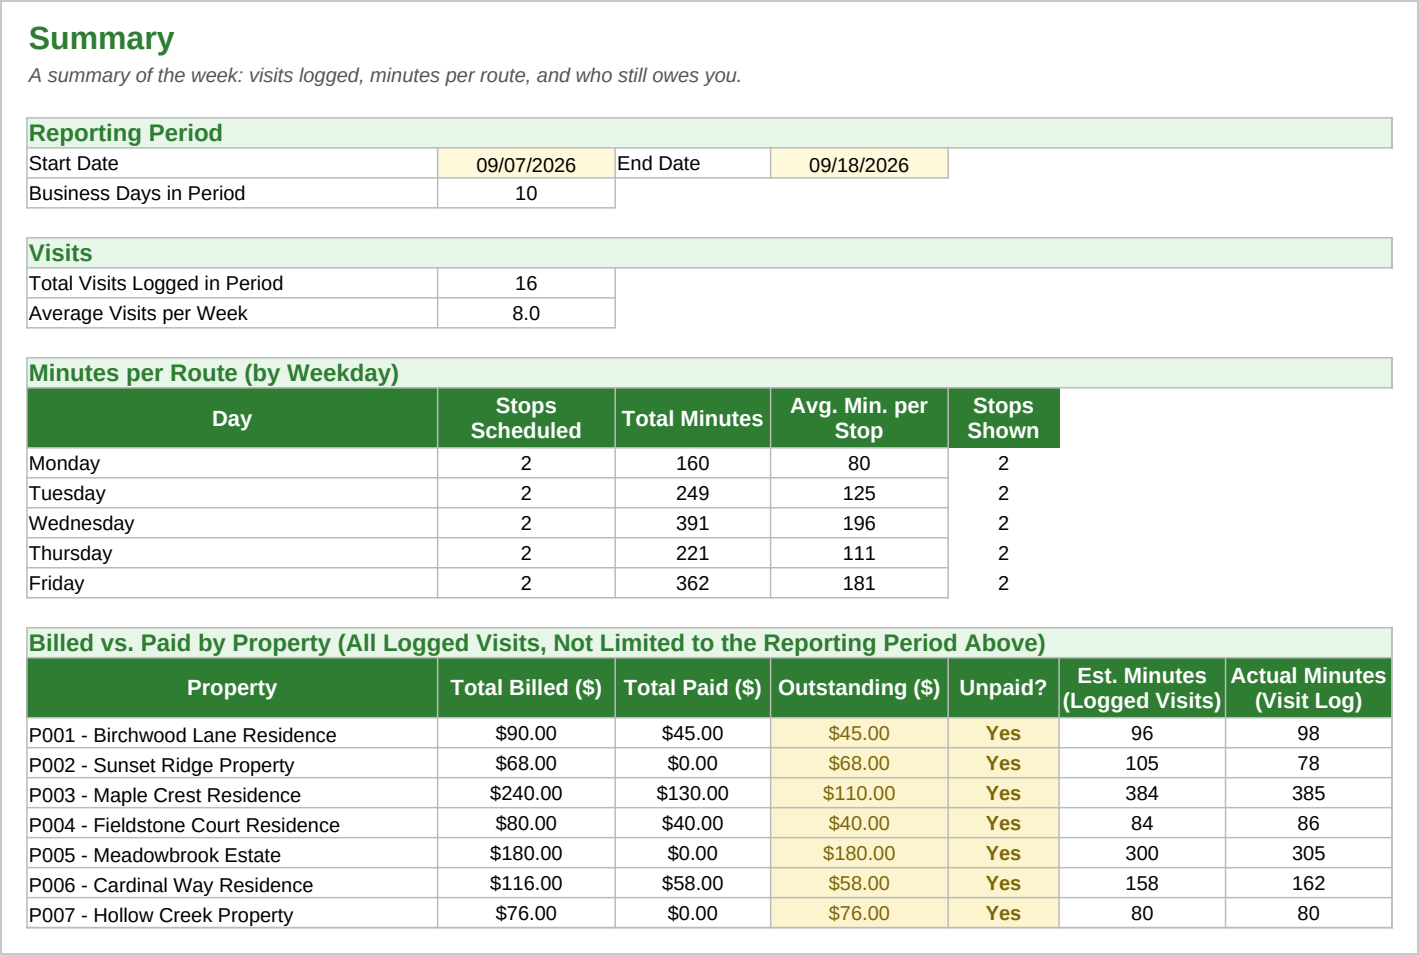The height and width of the screenshot is (955, 1419).
Task: Click the Total Billed ($) column header
Action: coord(526,688)
